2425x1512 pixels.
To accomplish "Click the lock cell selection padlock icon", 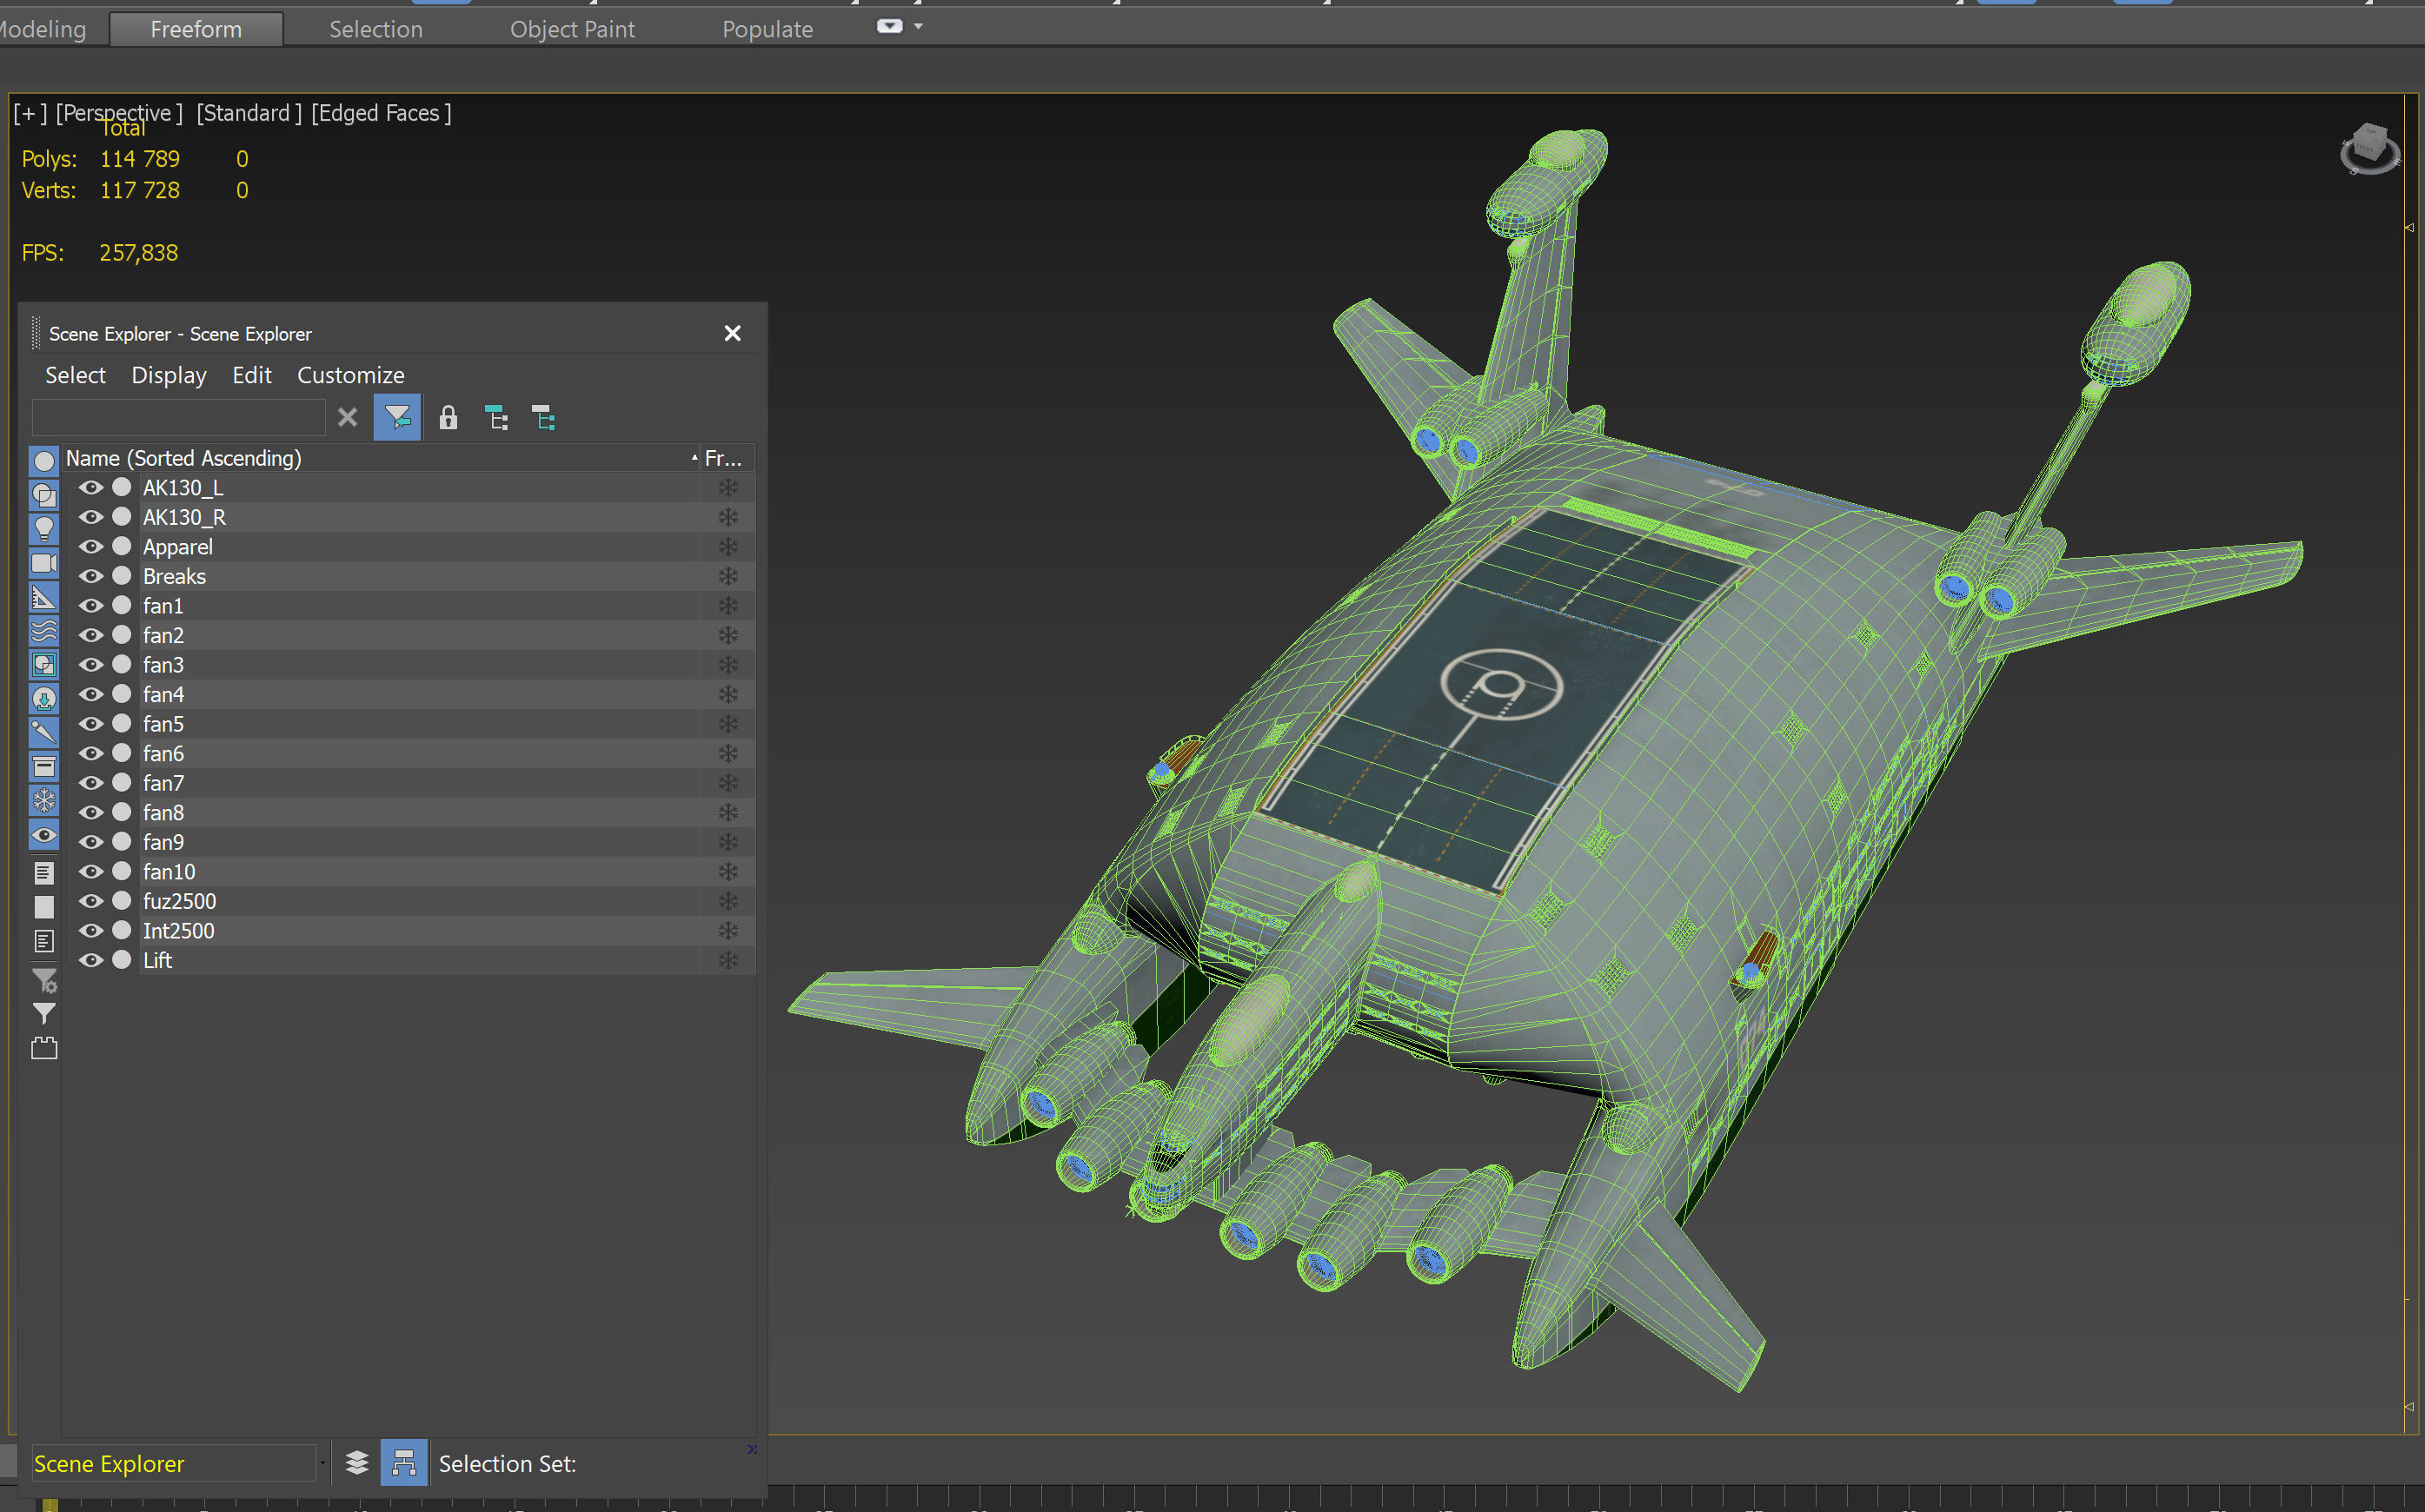I will [448, 418].
